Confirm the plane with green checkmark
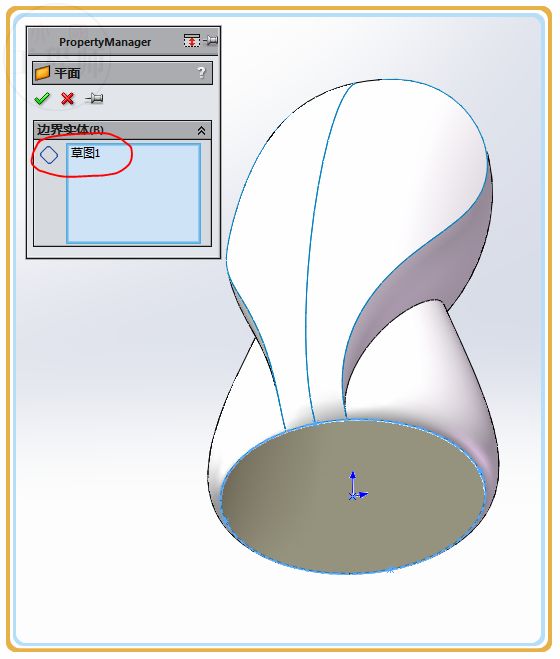 coord(42,99)
